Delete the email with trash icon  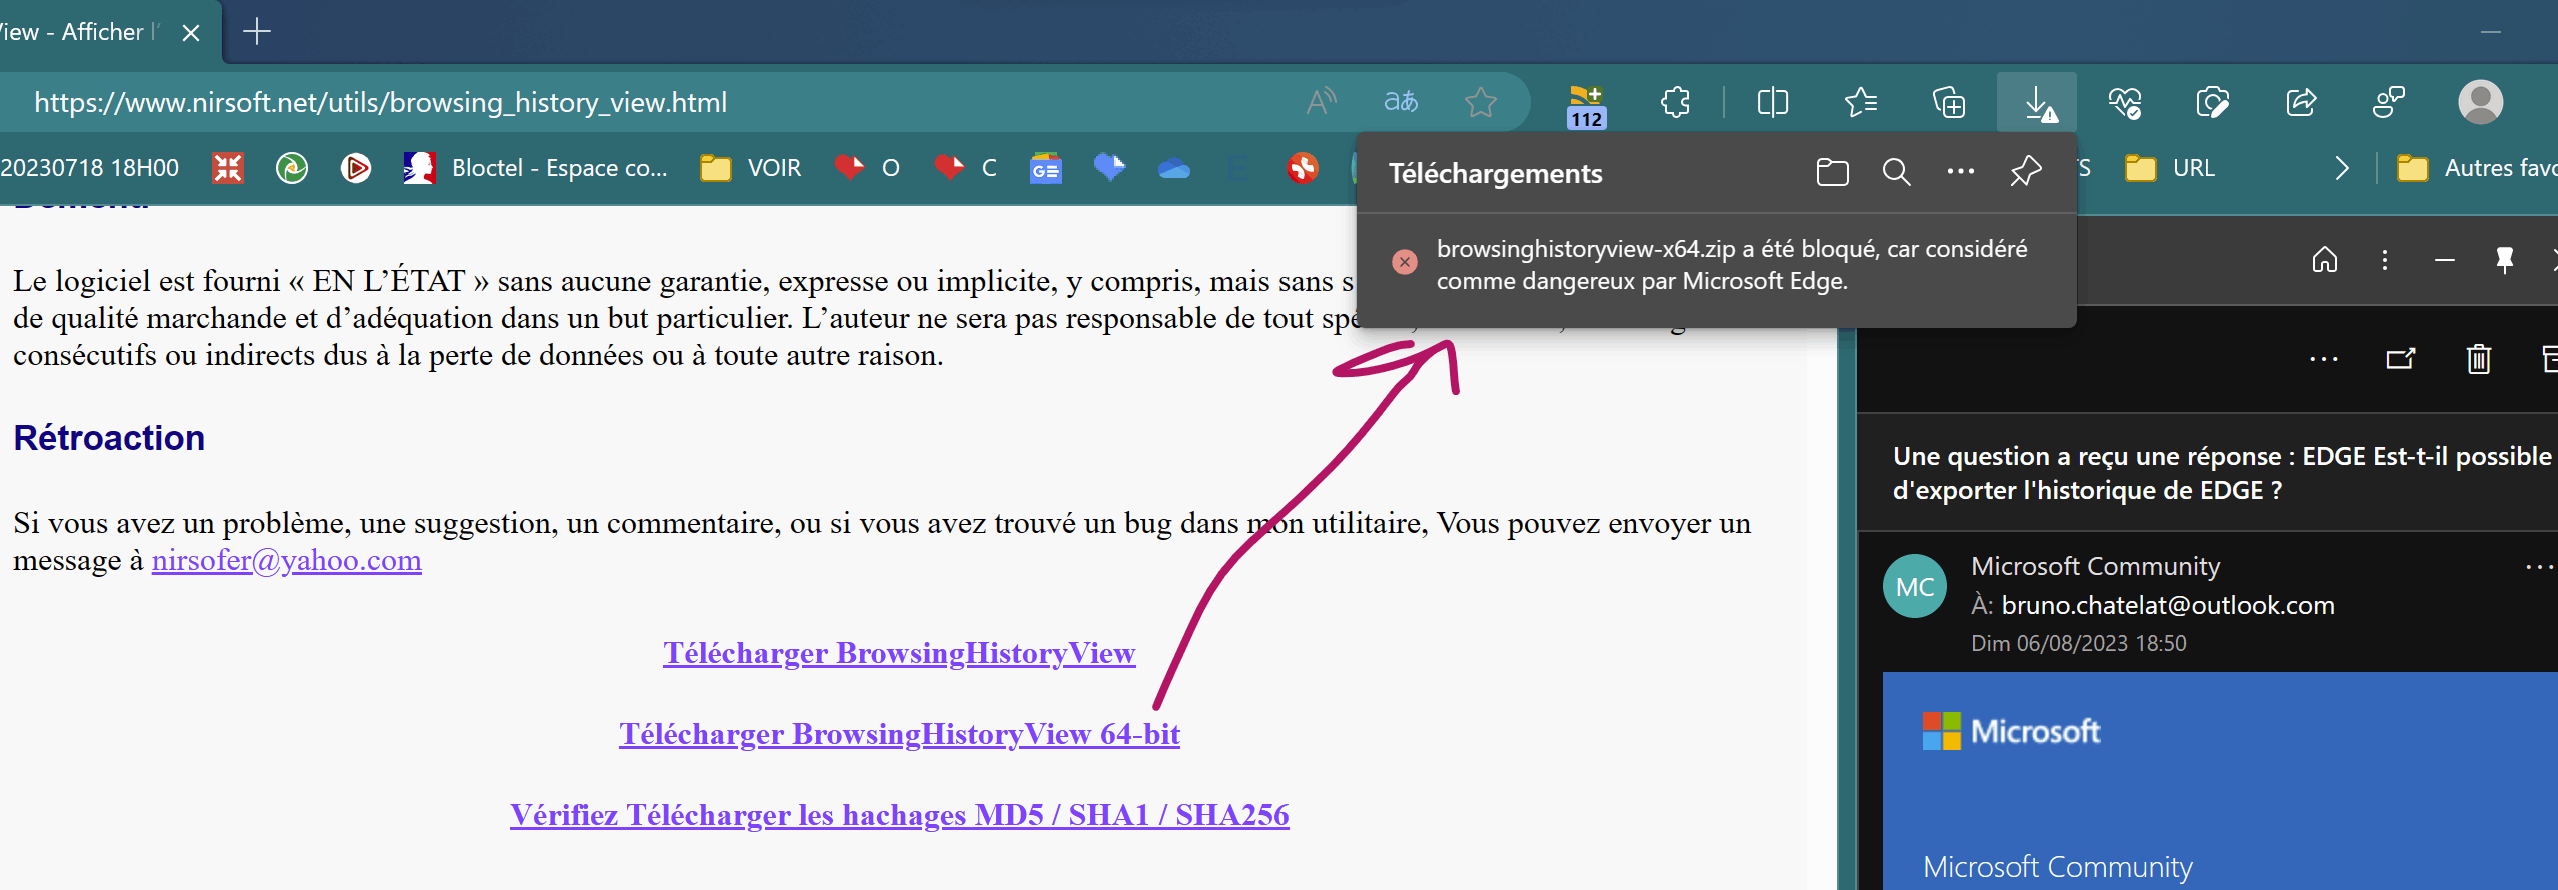pos(2478,358)
